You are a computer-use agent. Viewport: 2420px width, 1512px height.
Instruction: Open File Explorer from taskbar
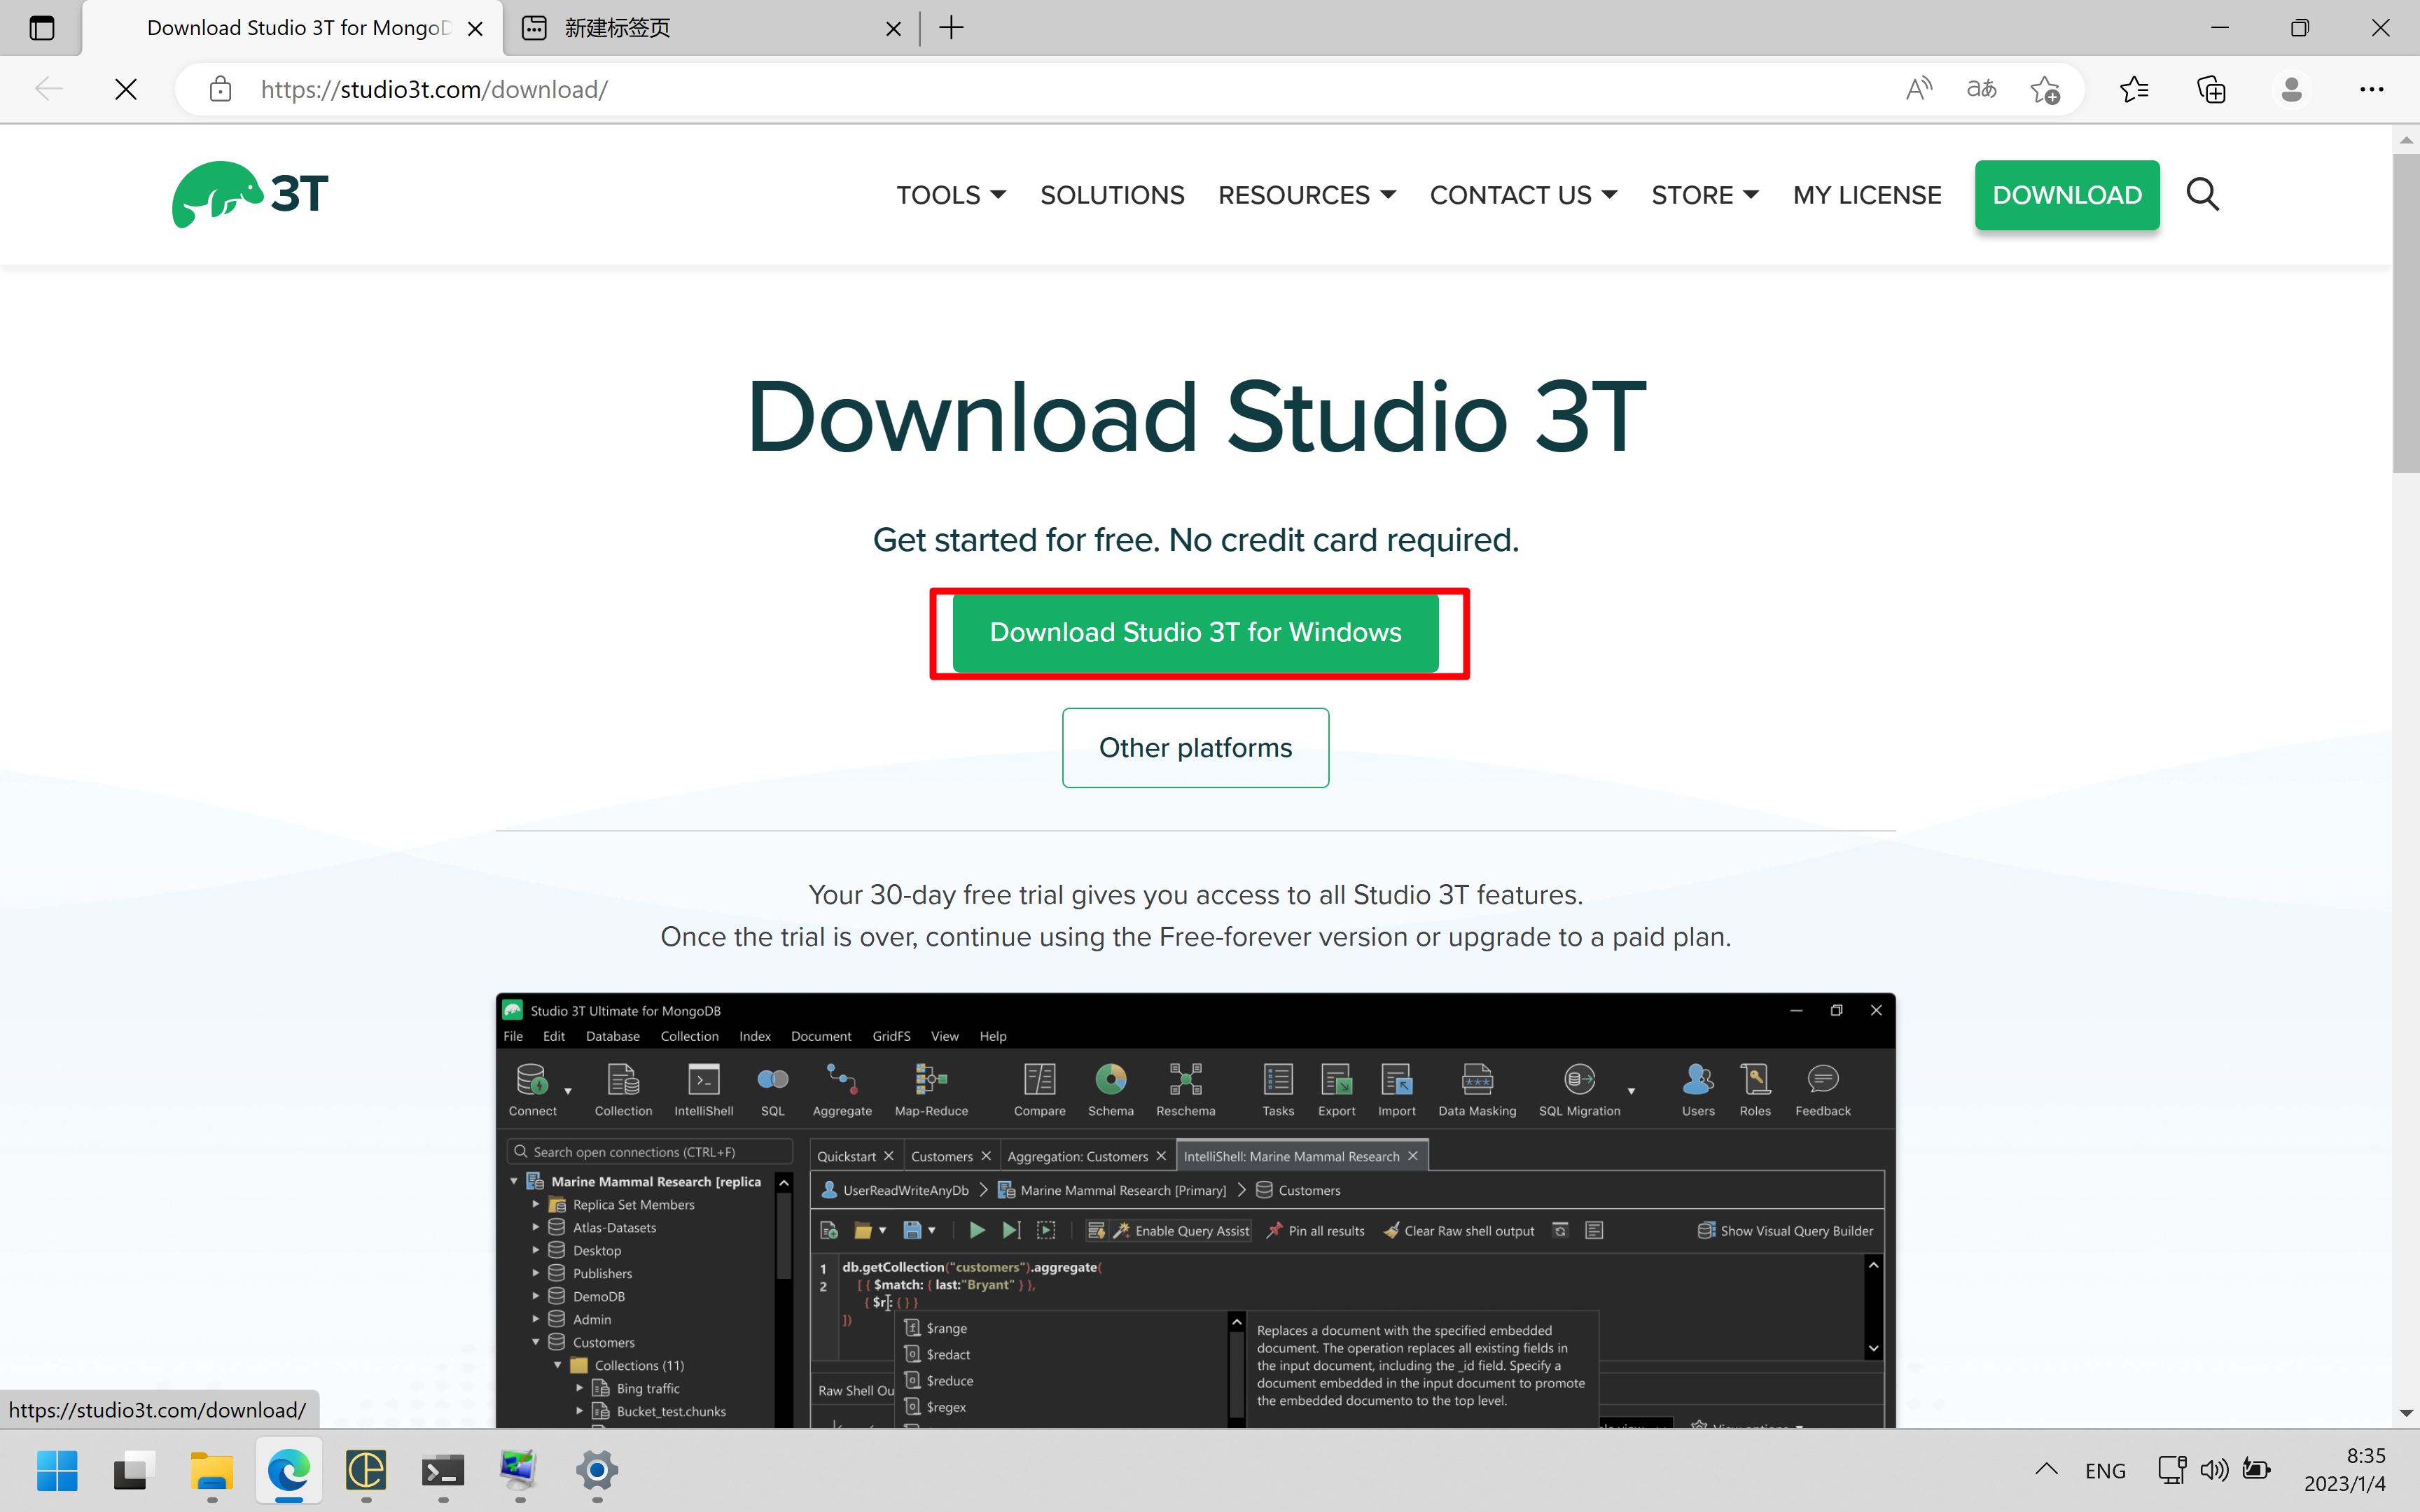point(211,1470)
